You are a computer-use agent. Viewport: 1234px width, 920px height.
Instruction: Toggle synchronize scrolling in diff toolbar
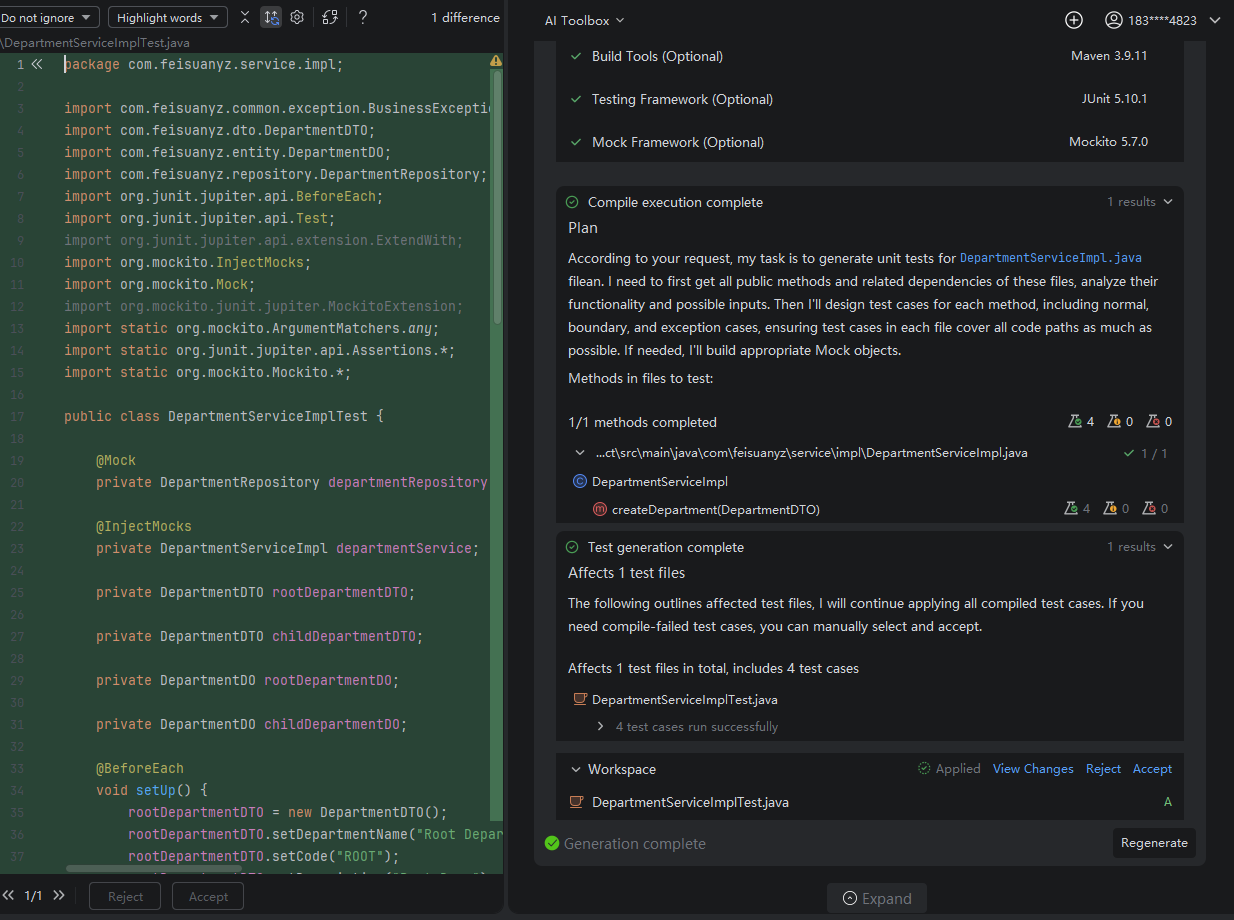click(271, 17)
